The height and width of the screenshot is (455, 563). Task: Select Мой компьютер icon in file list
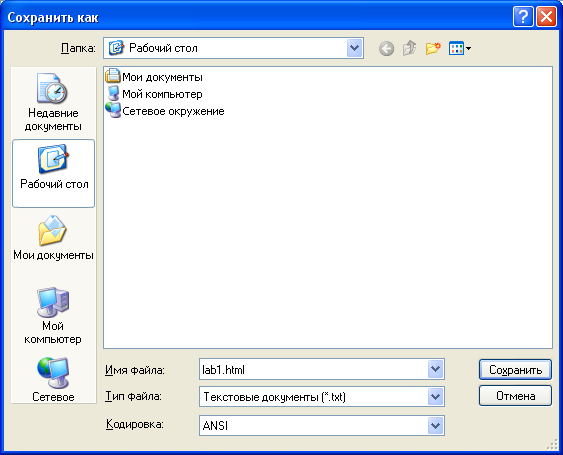point(113,93)
